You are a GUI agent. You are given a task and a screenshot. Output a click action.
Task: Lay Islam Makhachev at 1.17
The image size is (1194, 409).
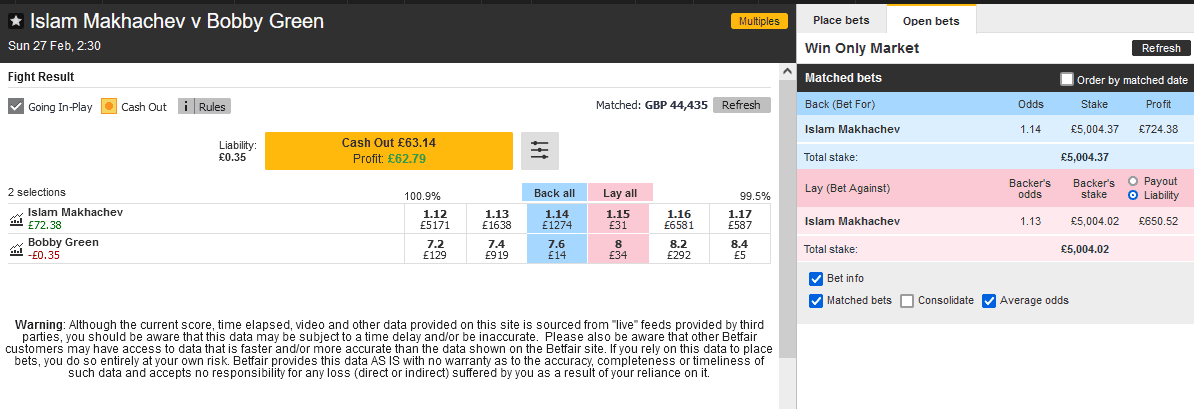pyautogui.click(x=739, y=219)
